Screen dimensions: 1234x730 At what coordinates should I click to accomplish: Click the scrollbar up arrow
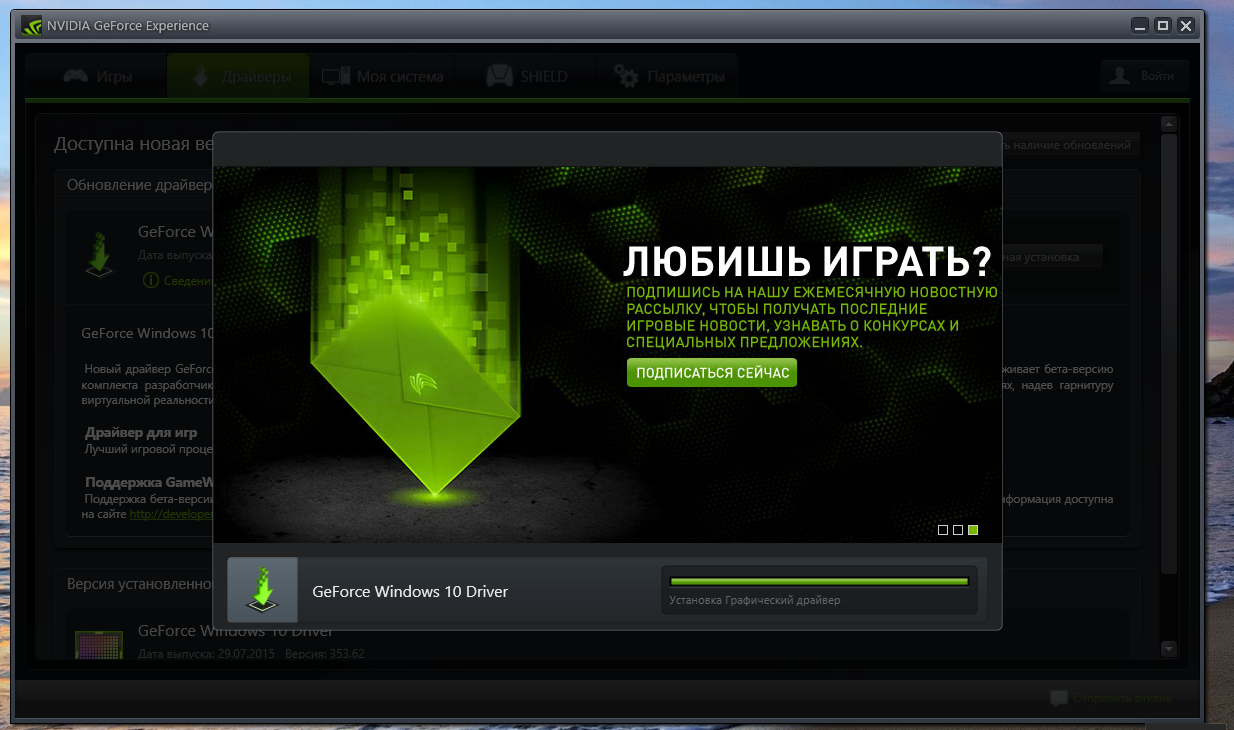tap(1167, 124)
